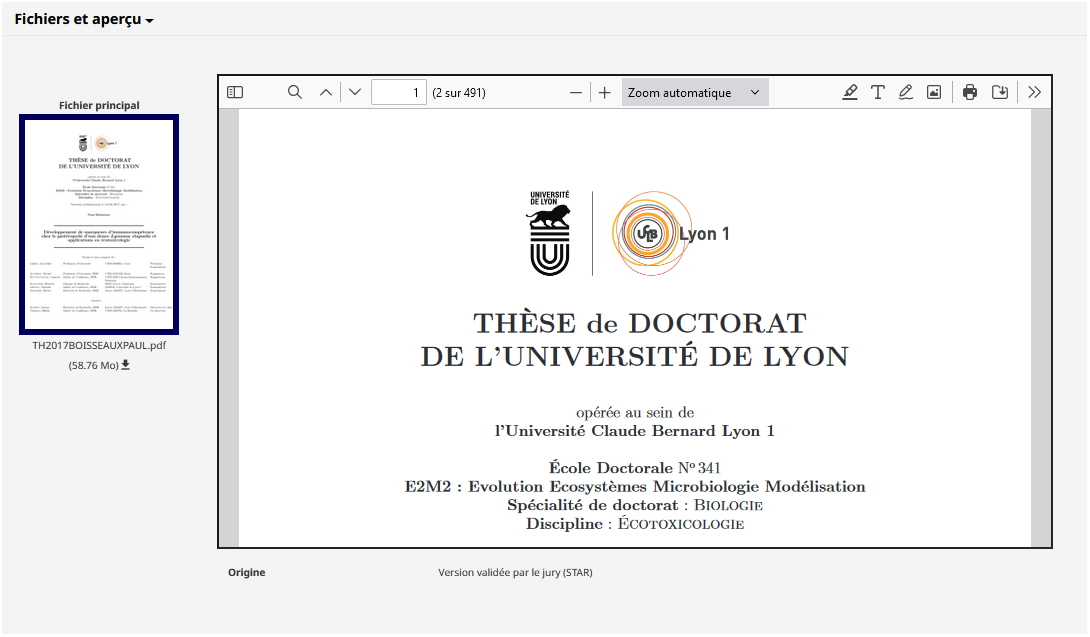The width and height of the screenshot is (1090, 637).
Task: Click the TH2017BOISSEAUXPAUL.pdf file name
Action: (x=99, y=346)
